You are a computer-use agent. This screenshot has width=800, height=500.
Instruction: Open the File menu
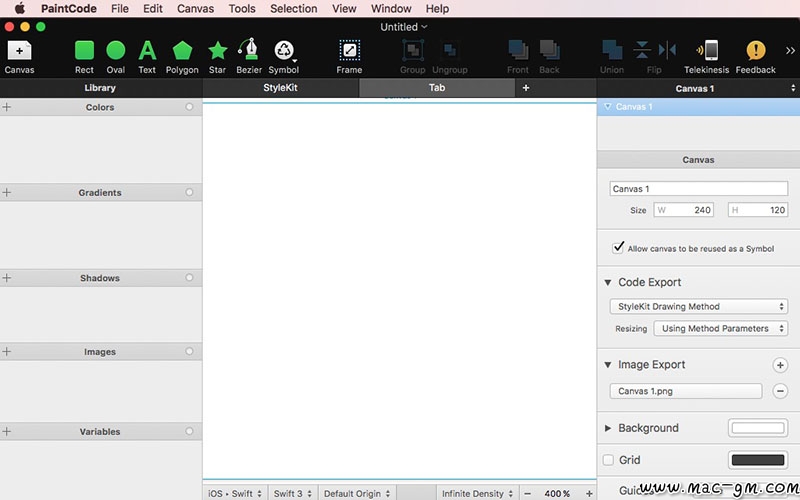[x=120, y=9]
